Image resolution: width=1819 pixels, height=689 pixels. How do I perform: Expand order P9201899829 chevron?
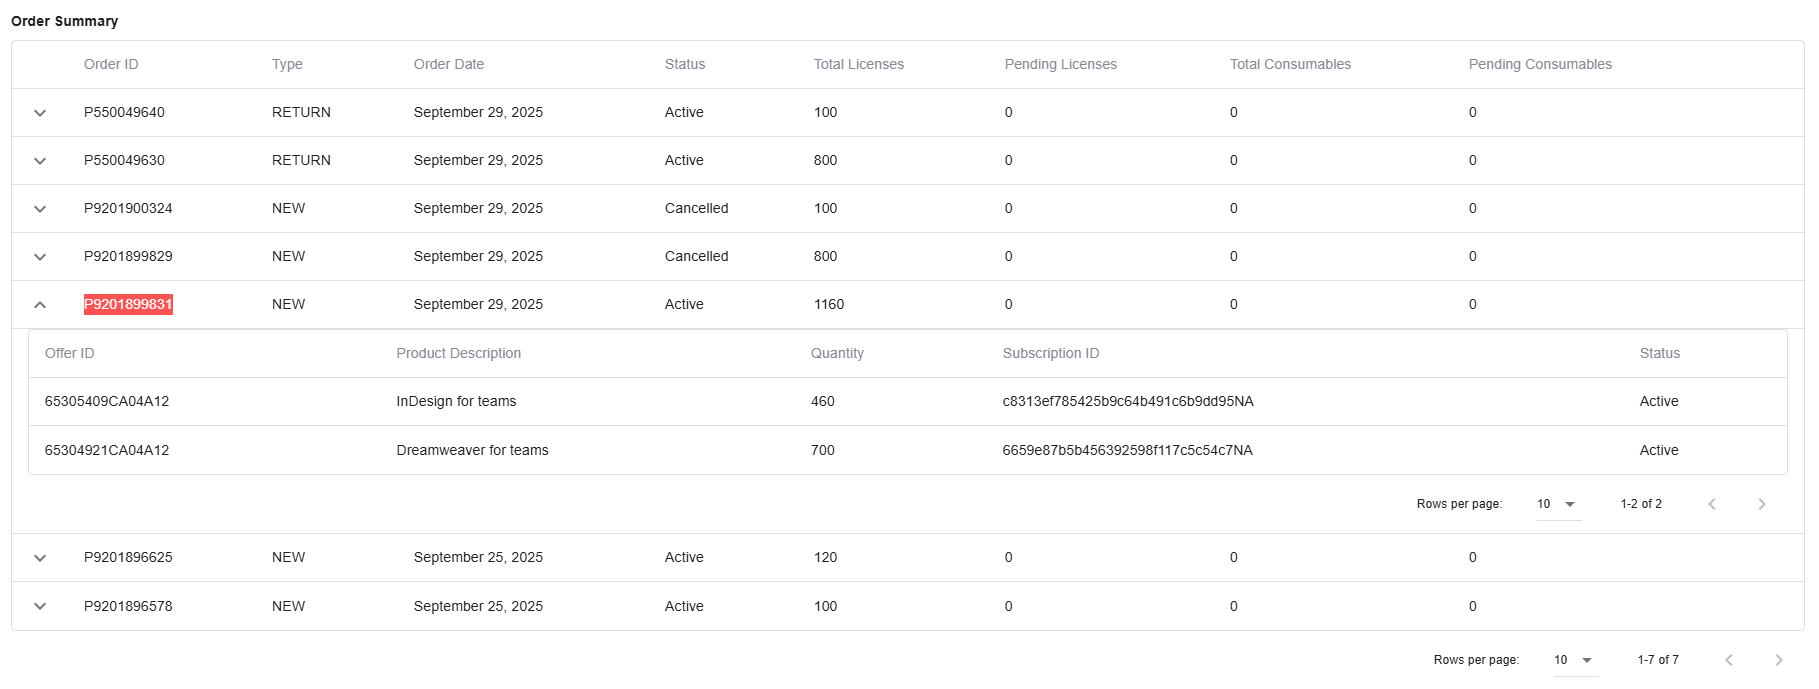pyautogui.click(x=40, y=257)
